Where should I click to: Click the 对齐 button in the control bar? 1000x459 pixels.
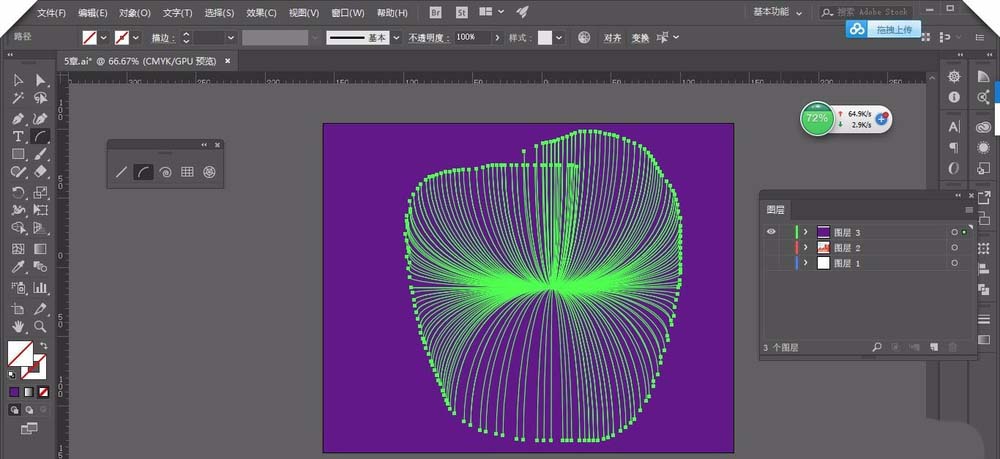tap(612, 38)
